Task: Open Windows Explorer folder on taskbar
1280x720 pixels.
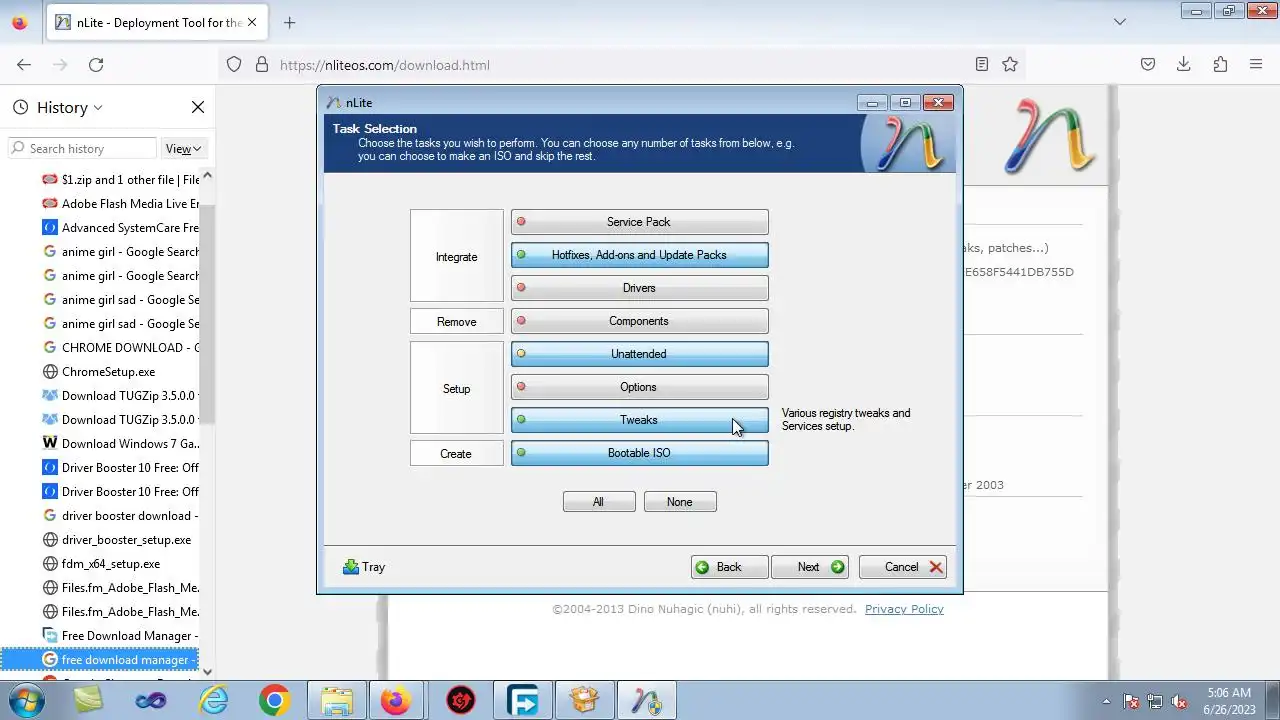Action: 337,701
